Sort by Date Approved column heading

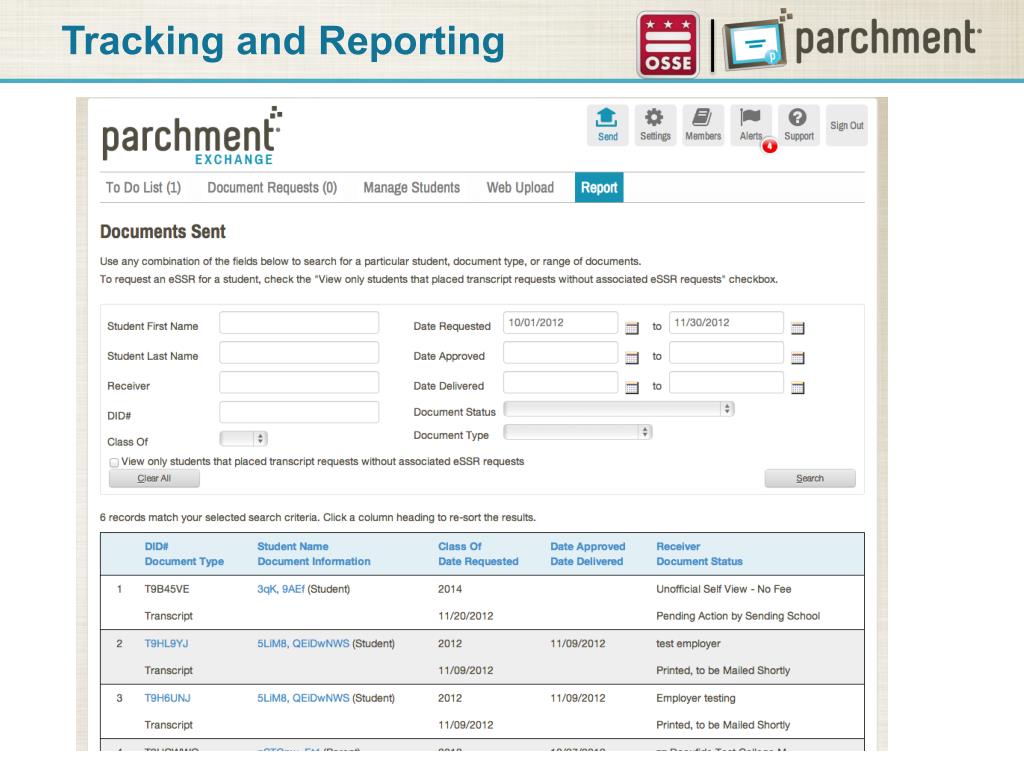click(x=588, y=547)
